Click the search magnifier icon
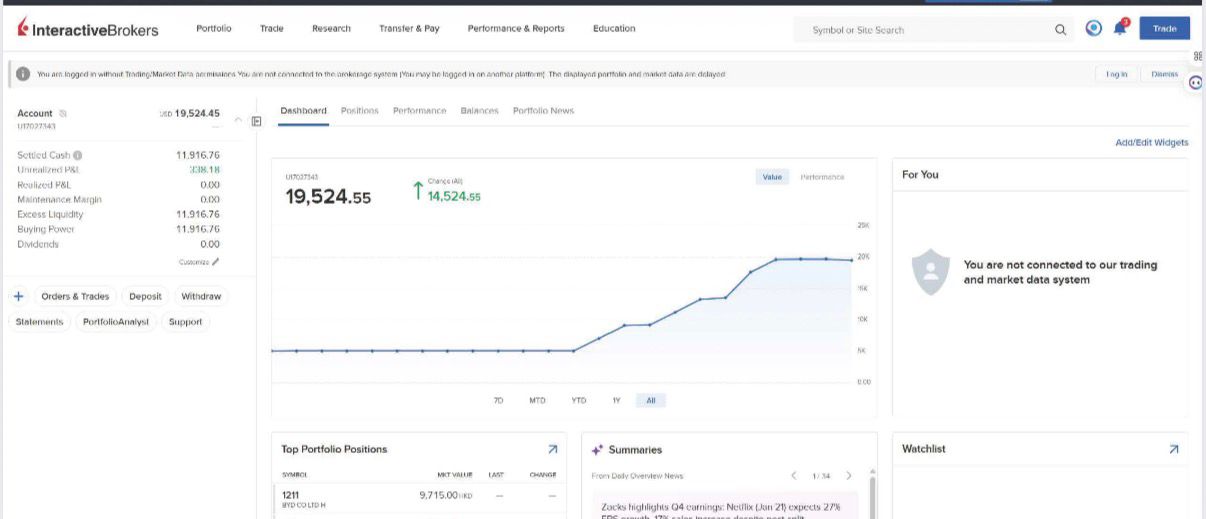The height and width of the screenshot is (519, 1206). [x=1060, y=29]
